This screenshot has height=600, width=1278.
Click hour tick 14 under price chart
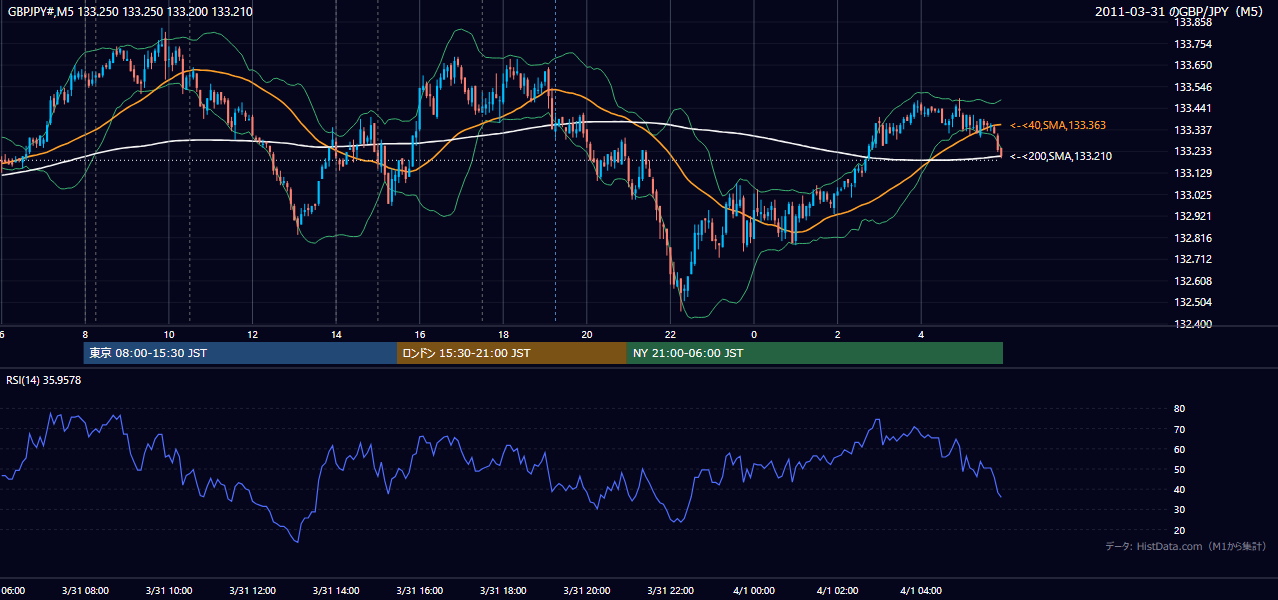click(x=336, y=334)
